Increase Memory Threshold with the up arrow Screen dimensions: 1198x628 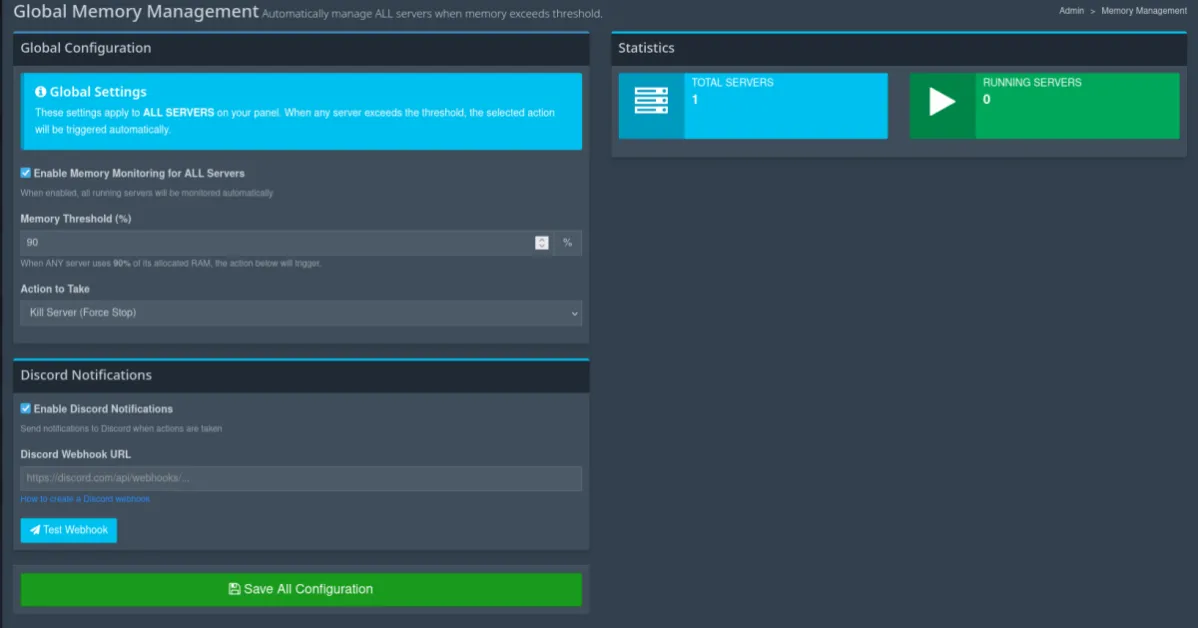542,239
